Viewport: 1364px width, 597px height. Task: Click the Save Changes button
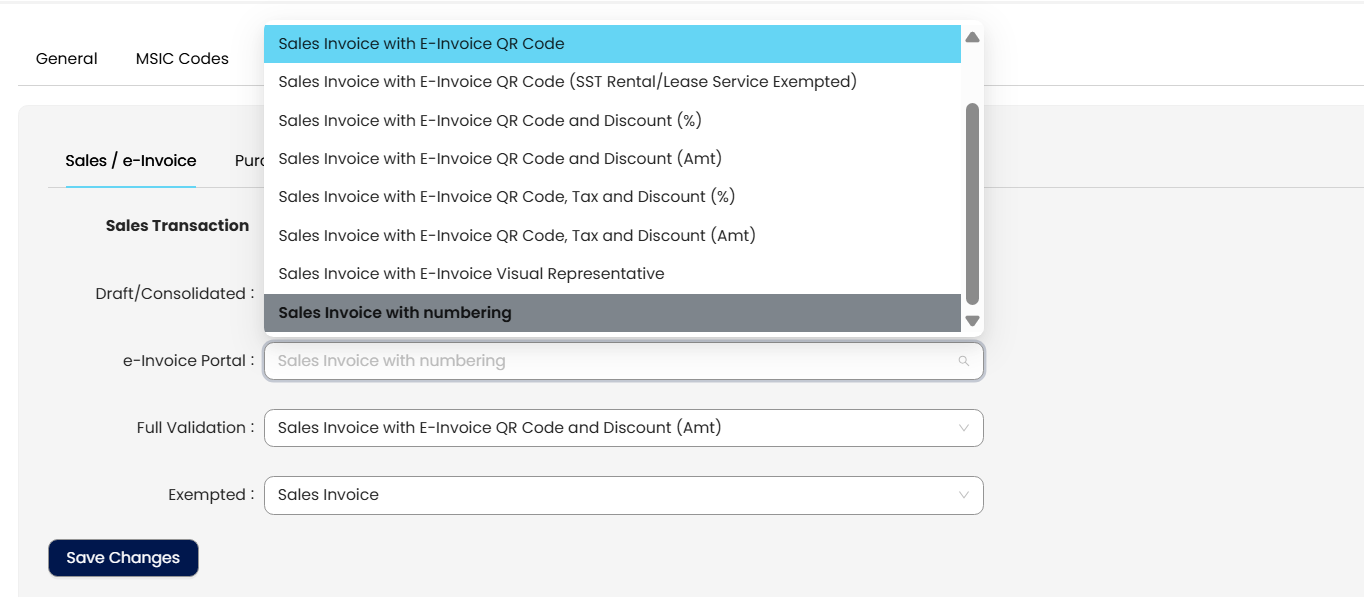click(123, 558)
